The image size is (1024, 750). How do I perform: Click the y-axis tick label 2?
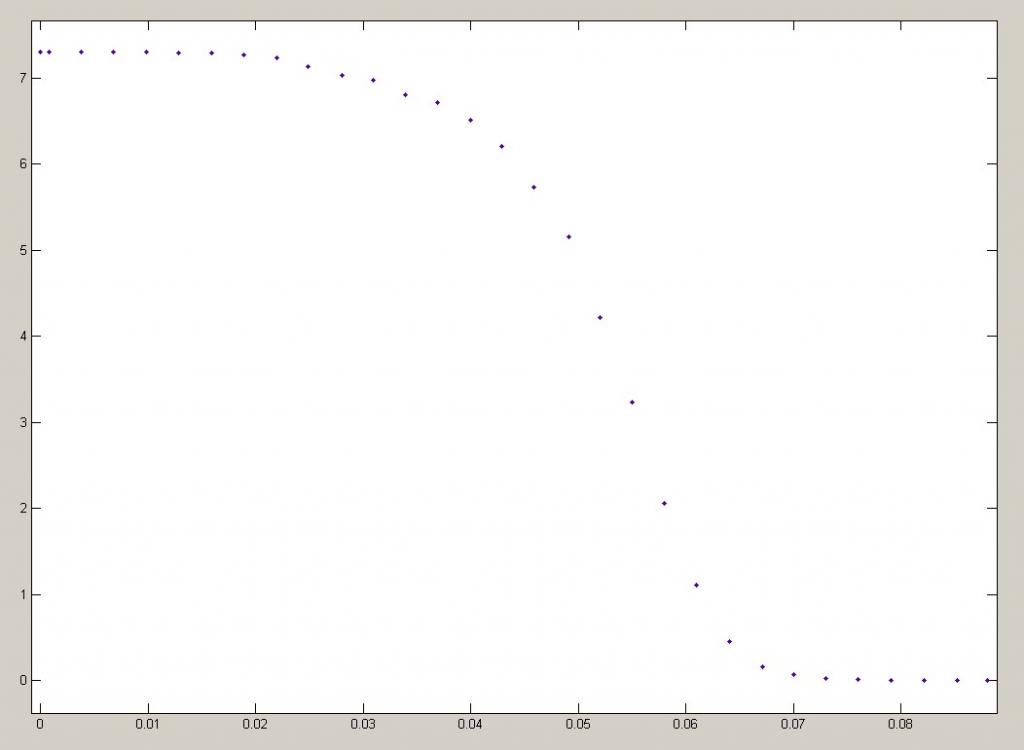[22, 508]
